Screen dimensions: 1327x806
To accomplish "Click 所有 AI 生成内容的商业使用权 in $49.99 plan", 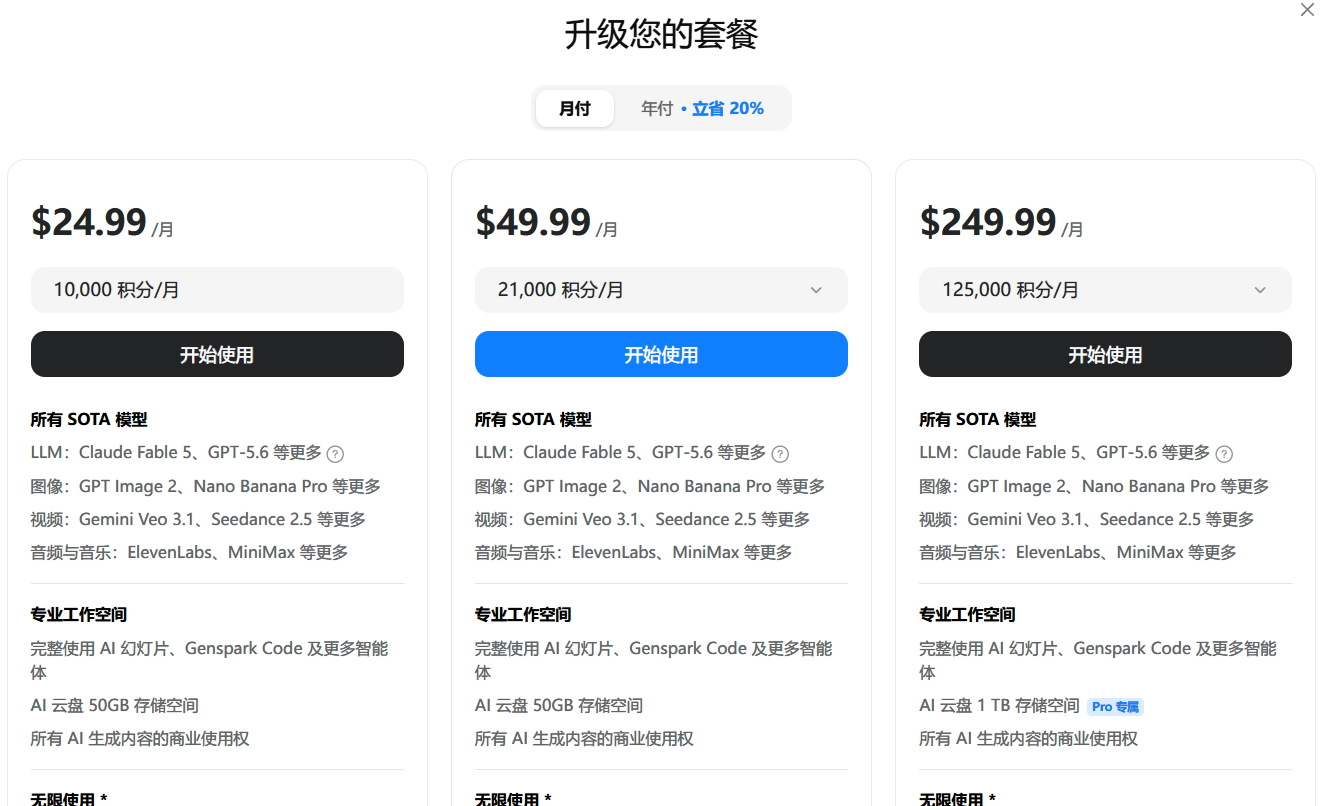I will click(x=584, y=739).
